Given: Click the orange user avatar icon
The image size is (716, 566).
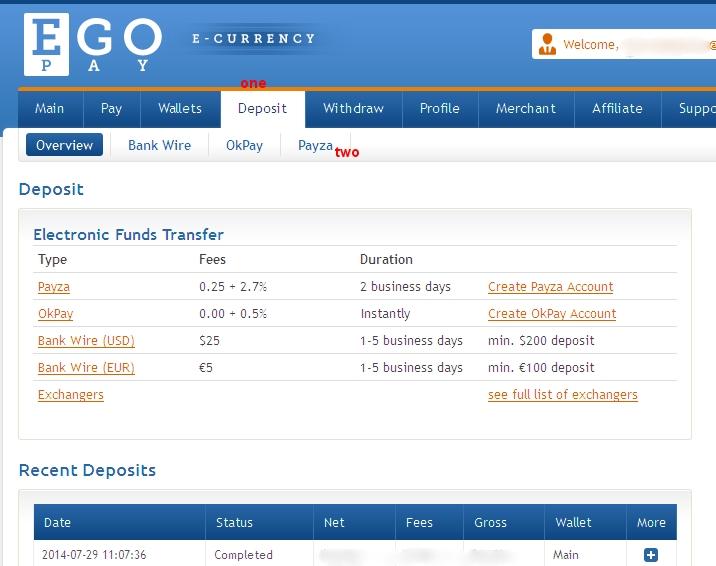Looking at the screenshot, I should [547, 44].
